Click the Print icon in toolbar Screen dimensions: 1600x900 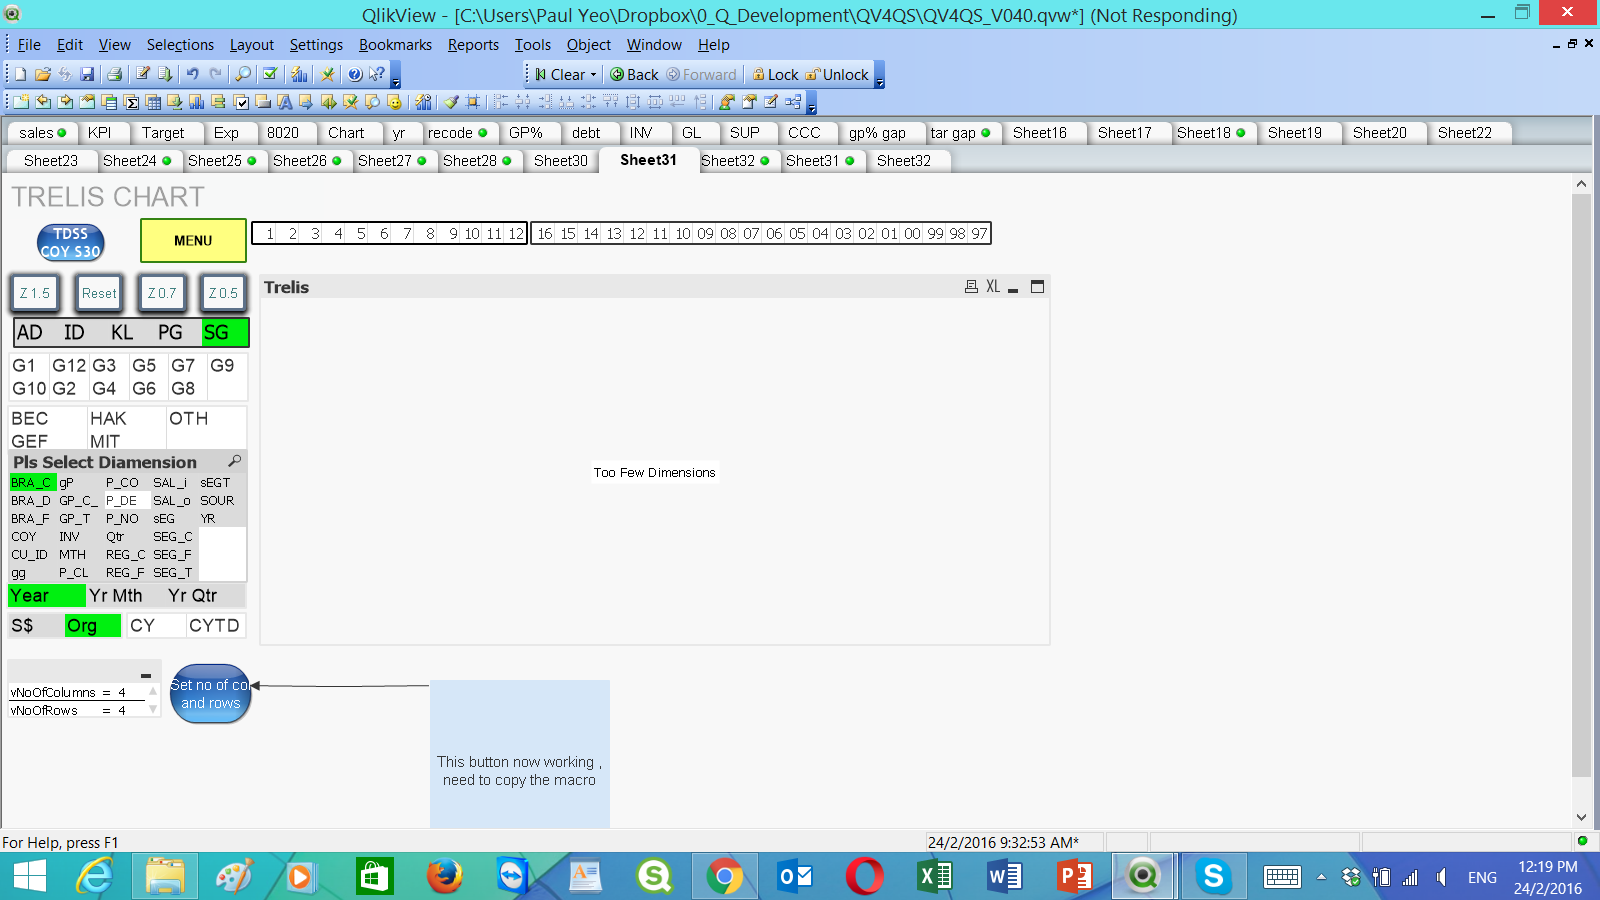point(115,74)
